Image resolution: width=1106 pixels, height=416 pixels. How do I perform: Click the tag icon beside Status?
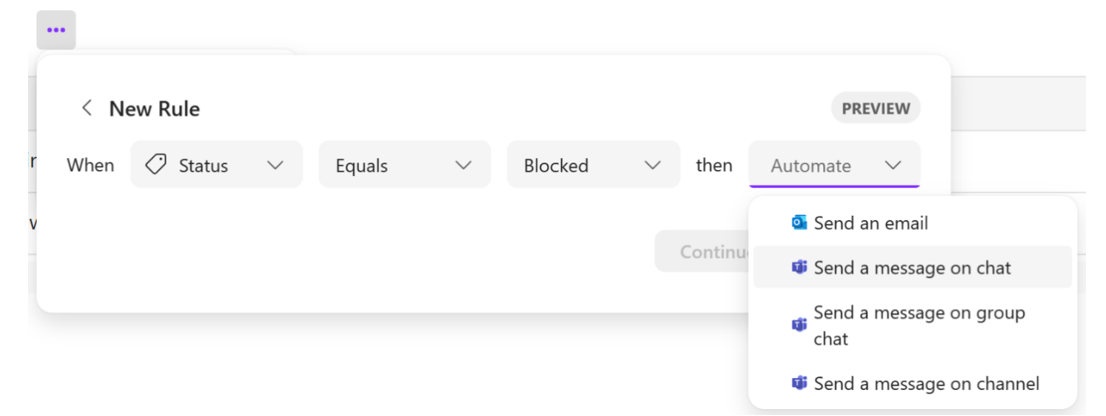click(x=156, y=165)
